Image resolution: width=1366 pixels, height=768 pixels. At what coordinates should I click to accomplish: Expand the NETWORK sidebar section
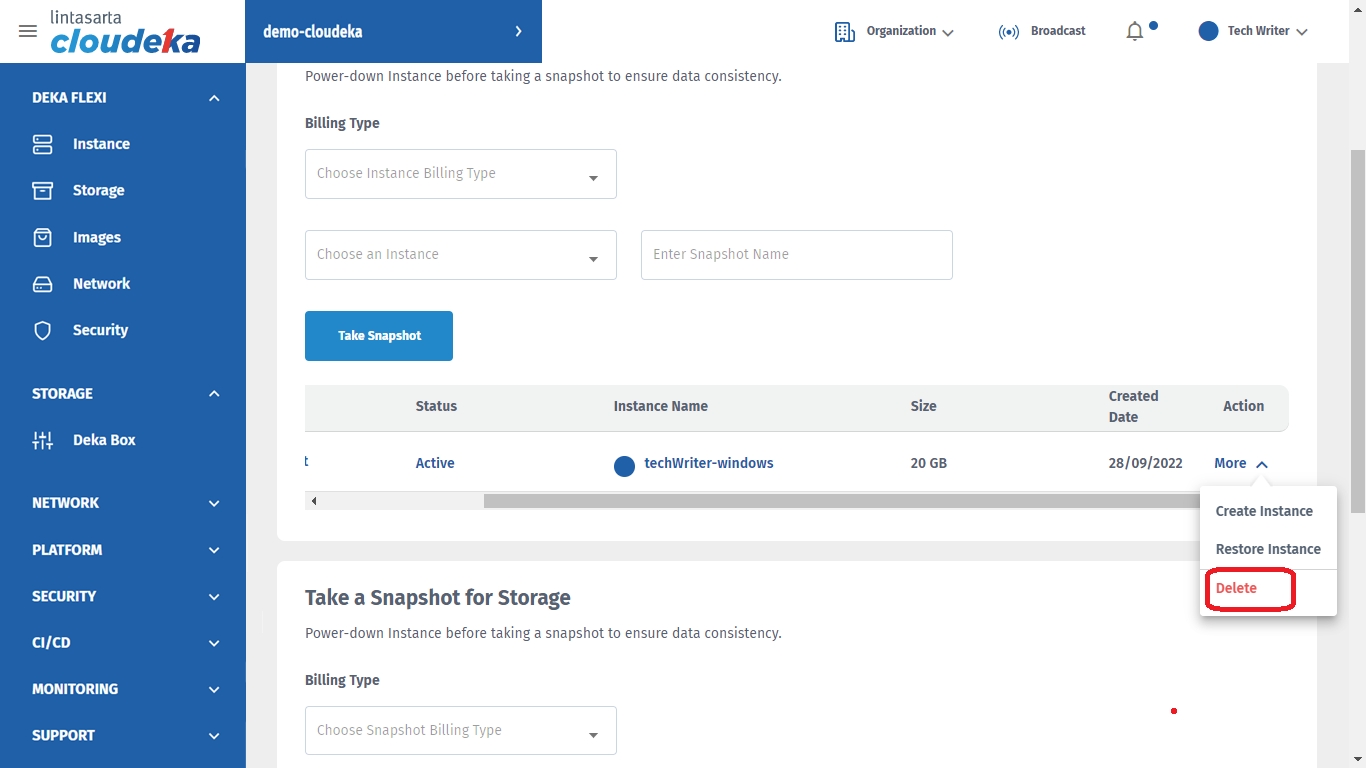point(214,503)
